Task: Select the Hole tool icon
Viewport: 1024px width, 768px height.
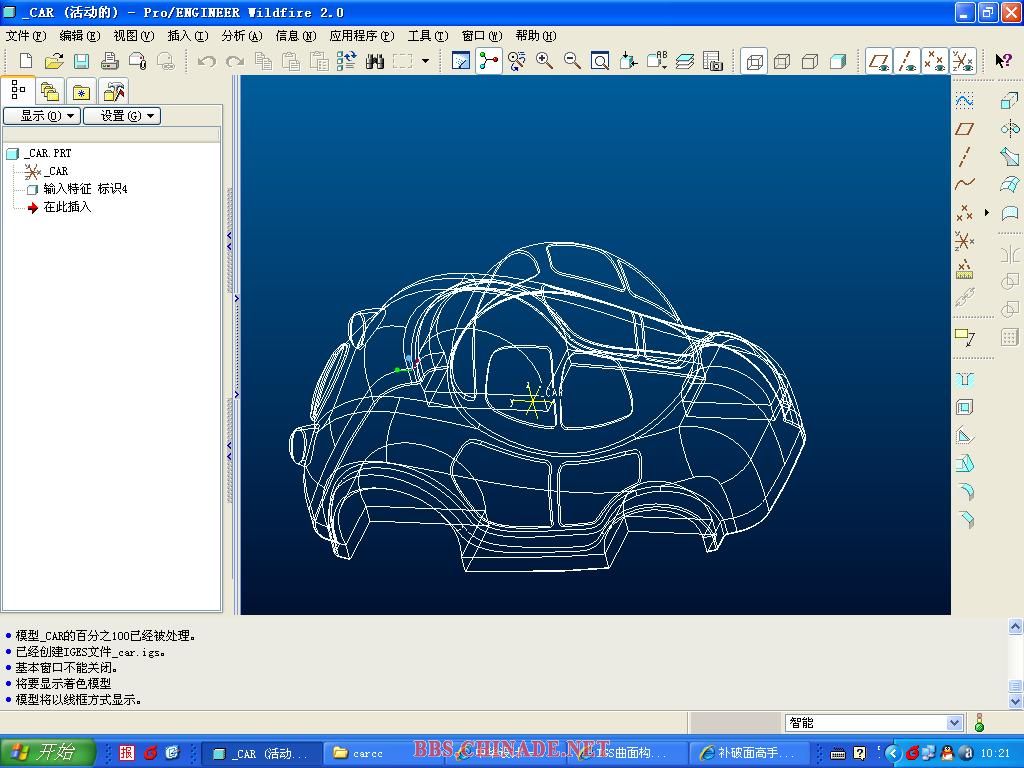Action: (964, 380)
